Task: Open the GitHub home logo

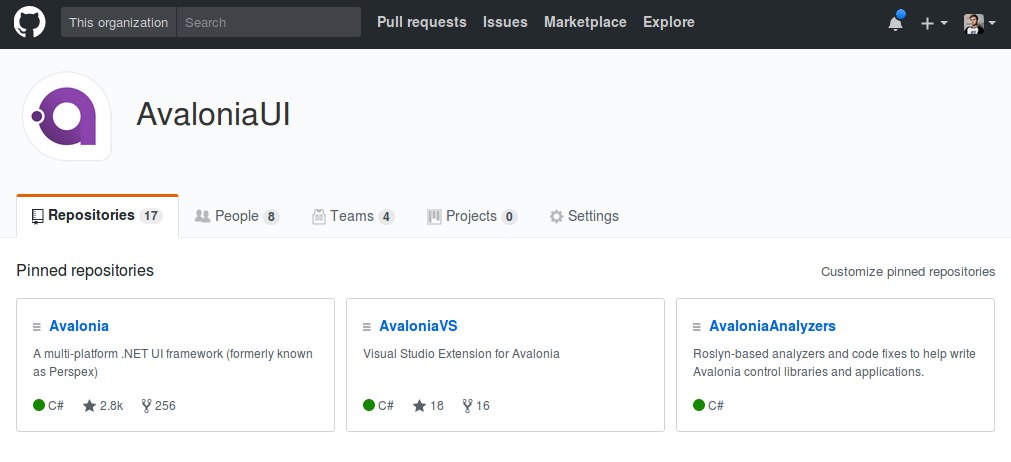Action: pyautogui.click(x=30, y=22)
